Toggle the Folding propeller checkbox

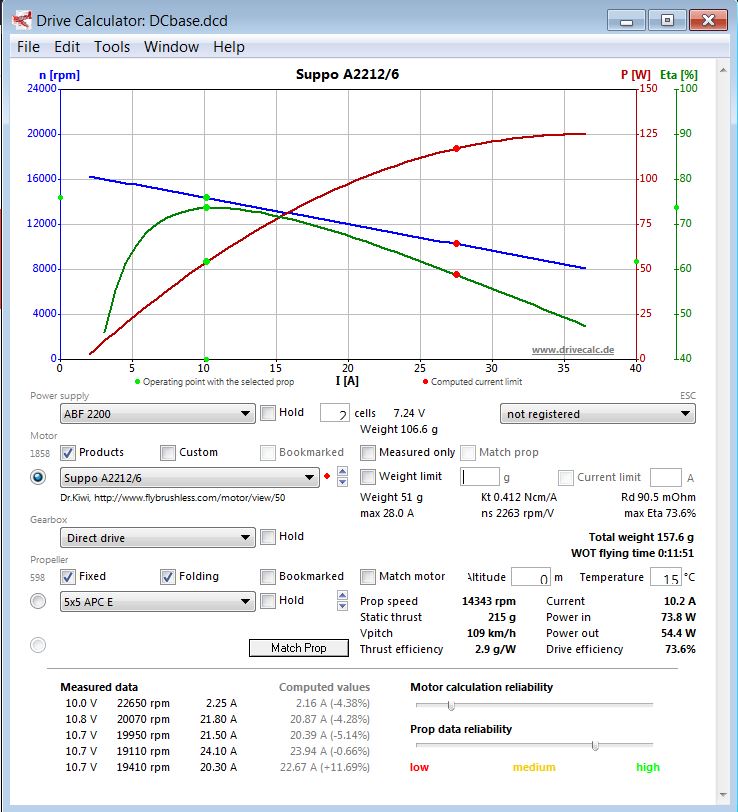(168, 576)
